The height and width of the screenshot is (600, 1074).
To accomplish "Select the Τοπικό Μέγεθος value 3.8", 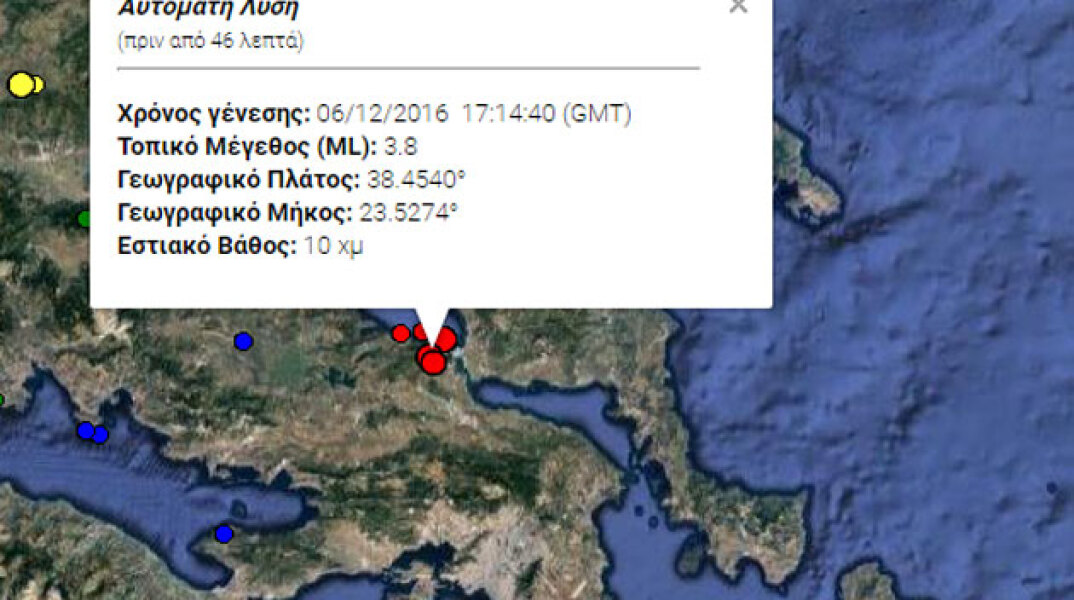I will pos(400,147).
